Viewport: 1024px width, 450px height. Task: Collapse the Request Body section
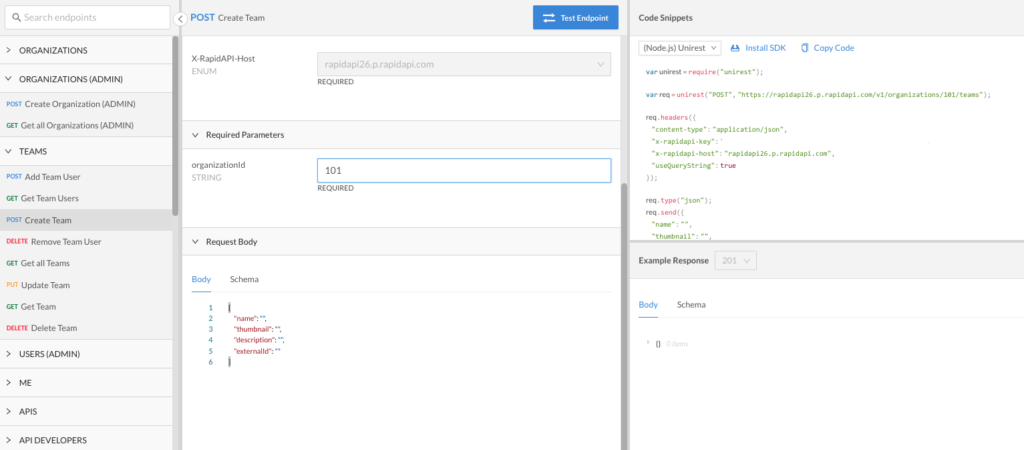point(401,241)
